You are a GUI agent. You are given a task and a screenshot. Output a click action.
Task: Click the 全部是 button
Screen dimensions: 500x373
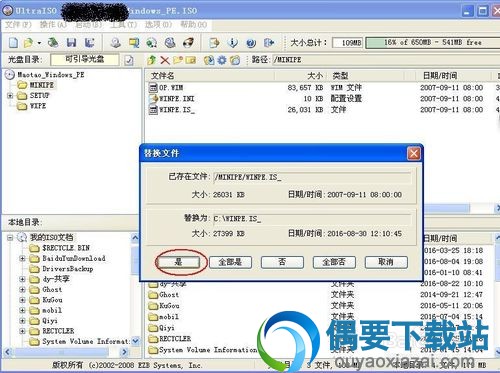[230, 262]
